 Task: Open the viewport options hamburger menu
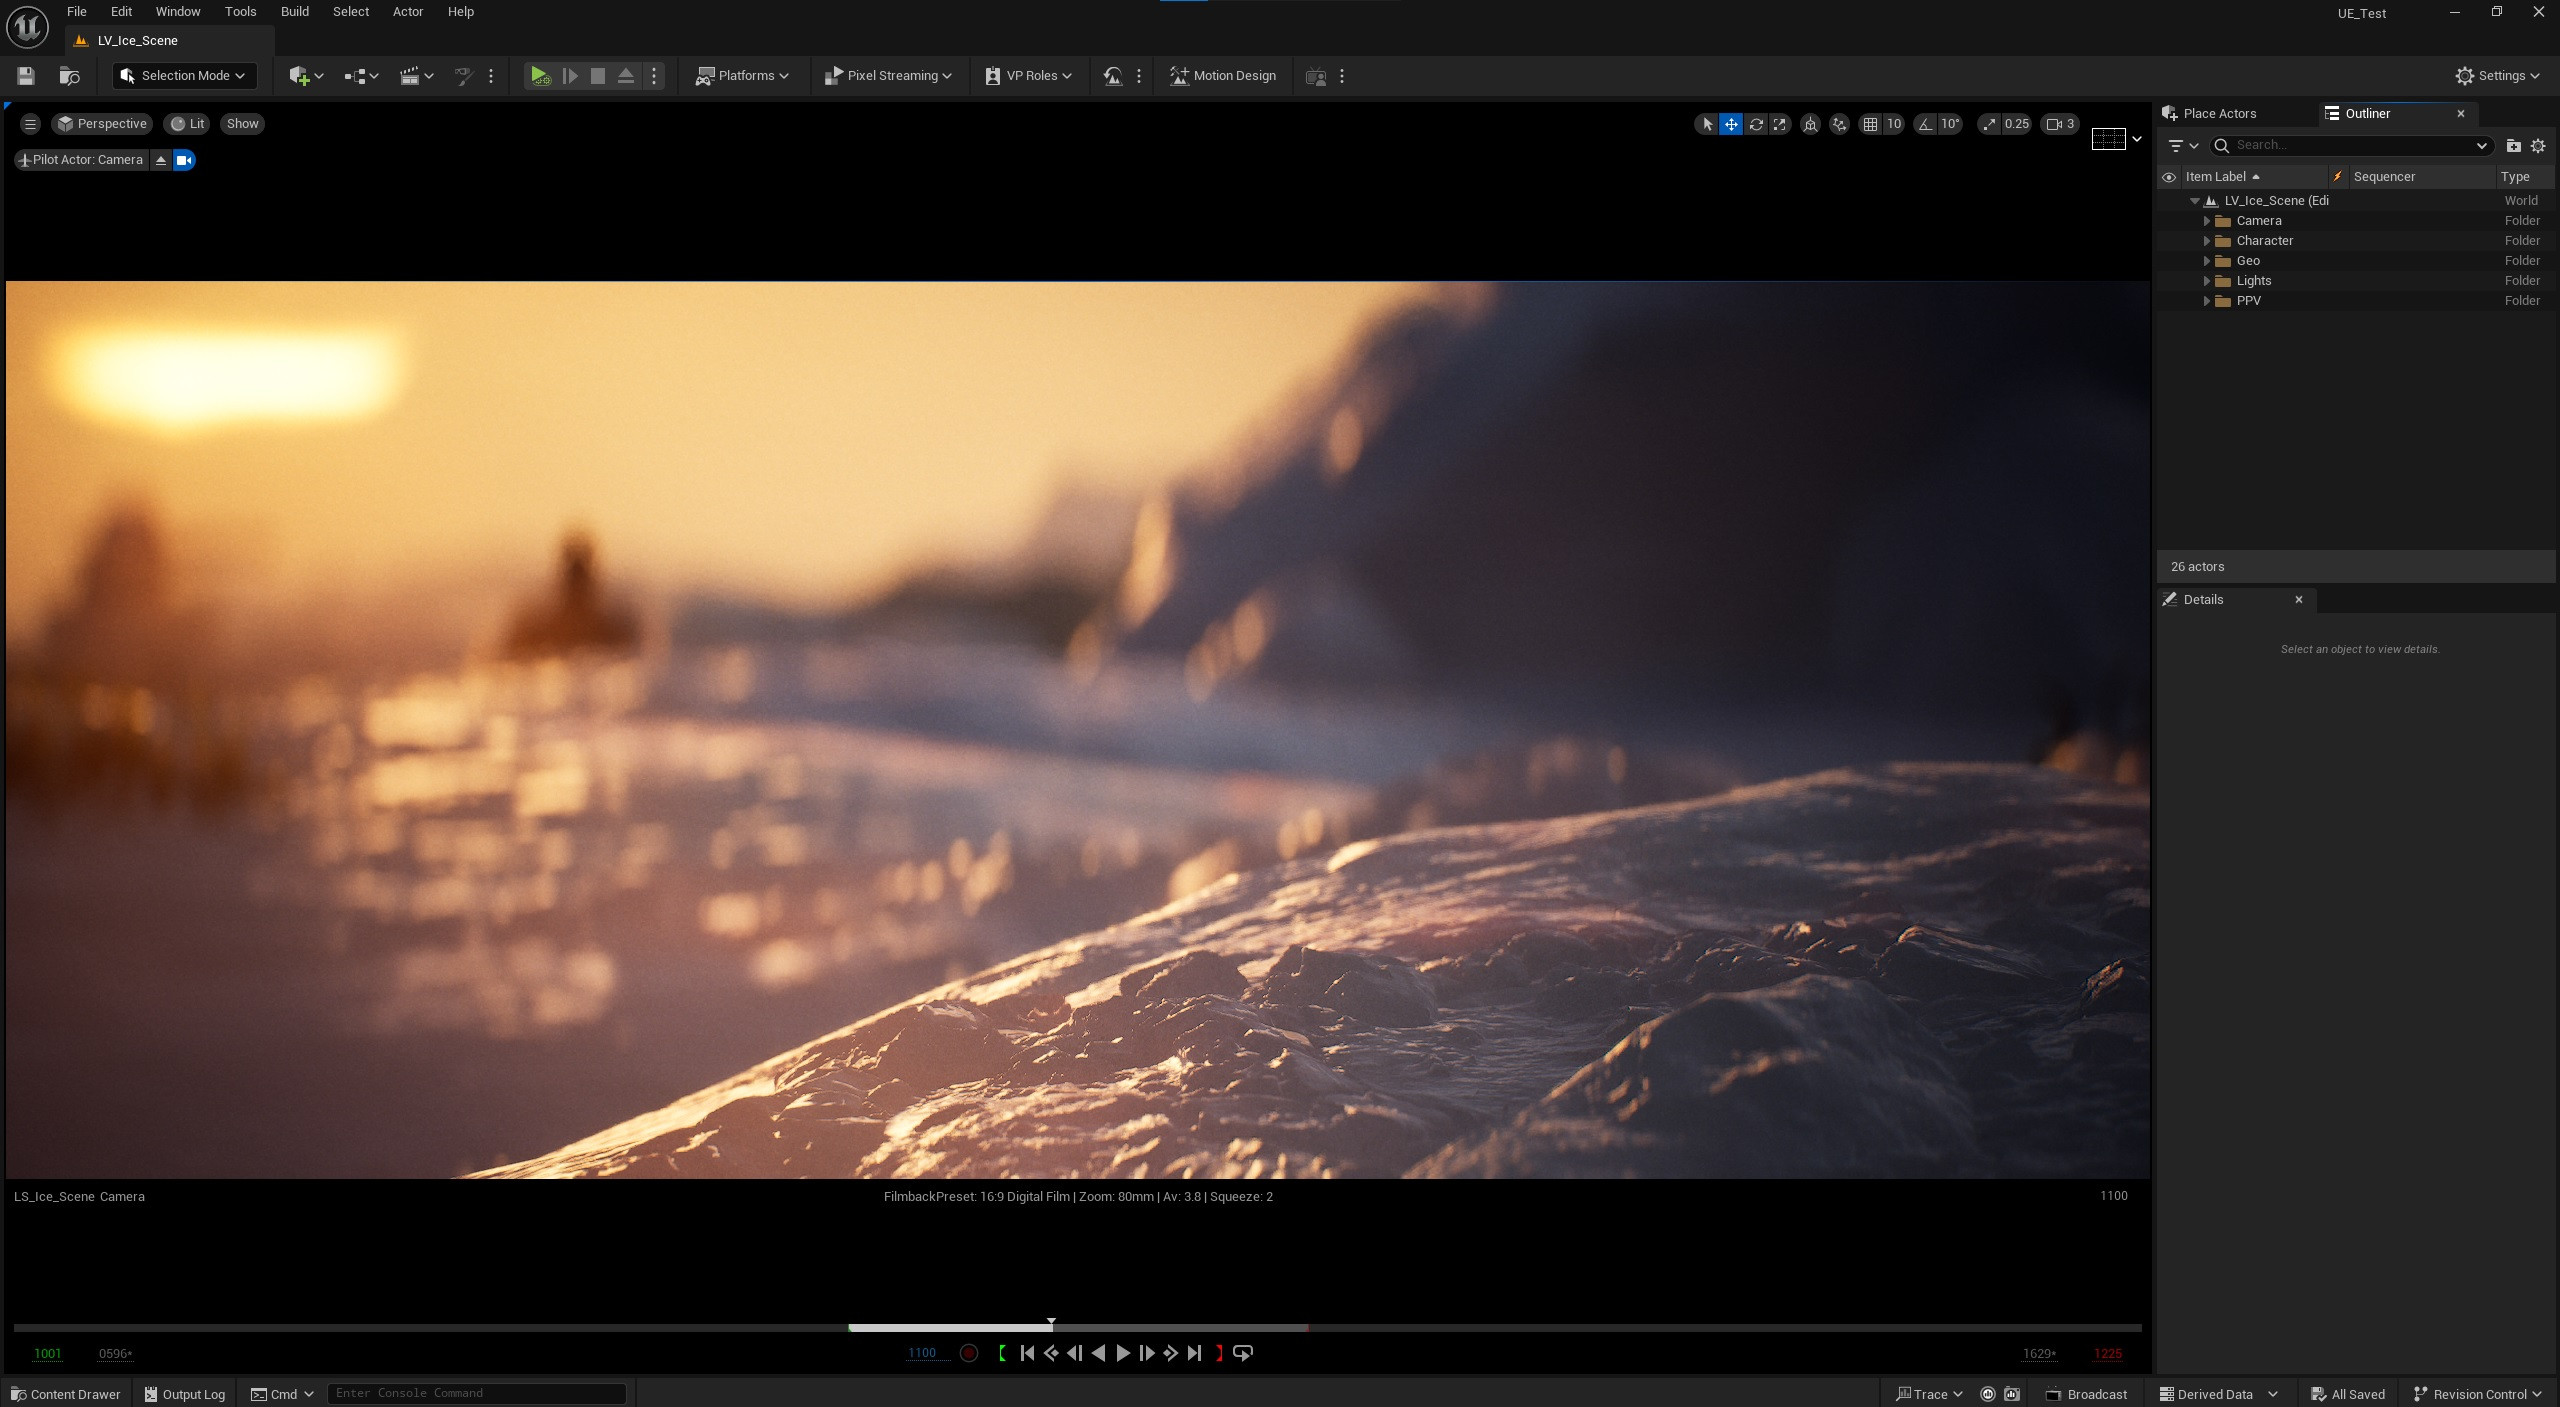[30, 124]
